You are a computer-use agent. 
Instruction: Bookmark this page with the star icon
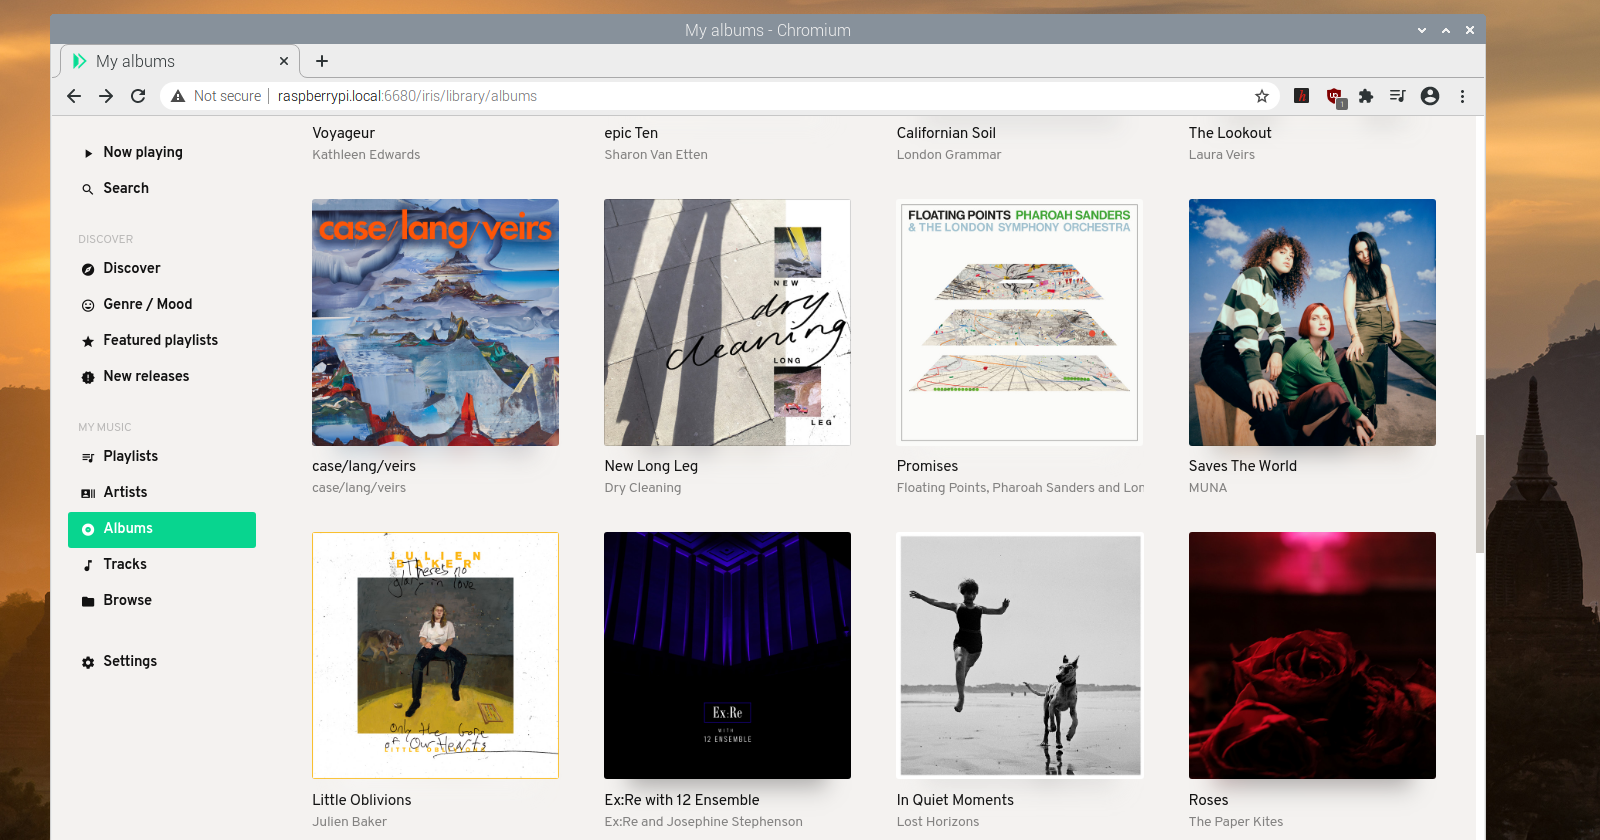(1262, 96)
